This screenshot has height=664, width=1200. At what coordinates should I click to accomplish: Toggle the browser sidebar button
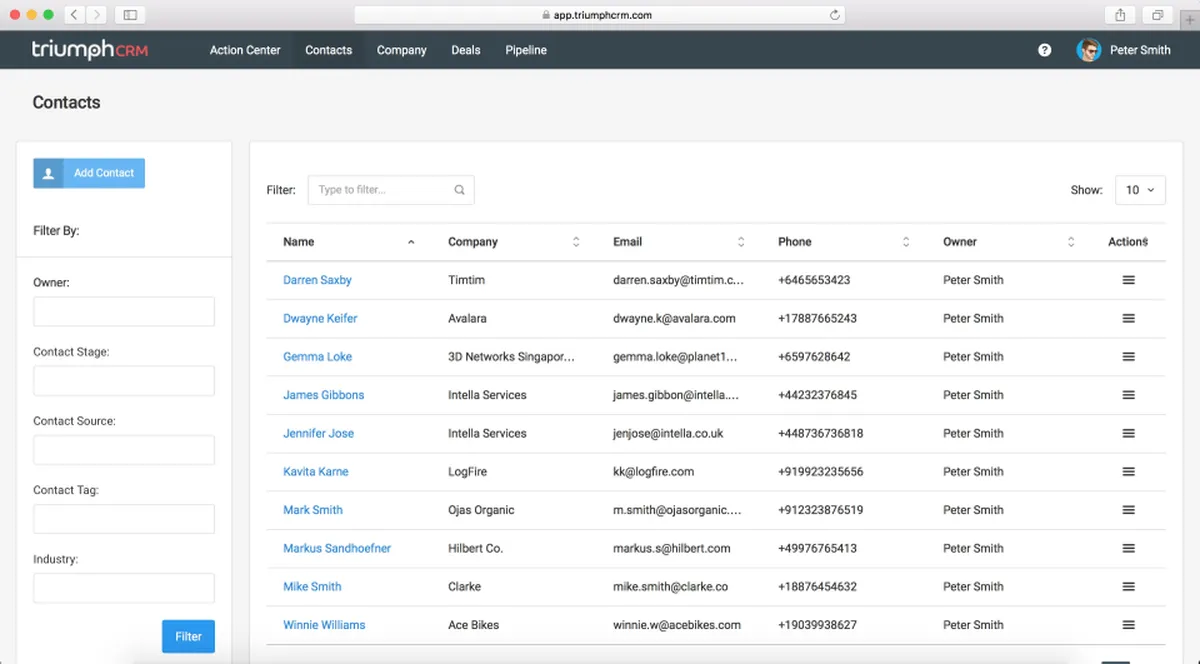click(130, 15)
